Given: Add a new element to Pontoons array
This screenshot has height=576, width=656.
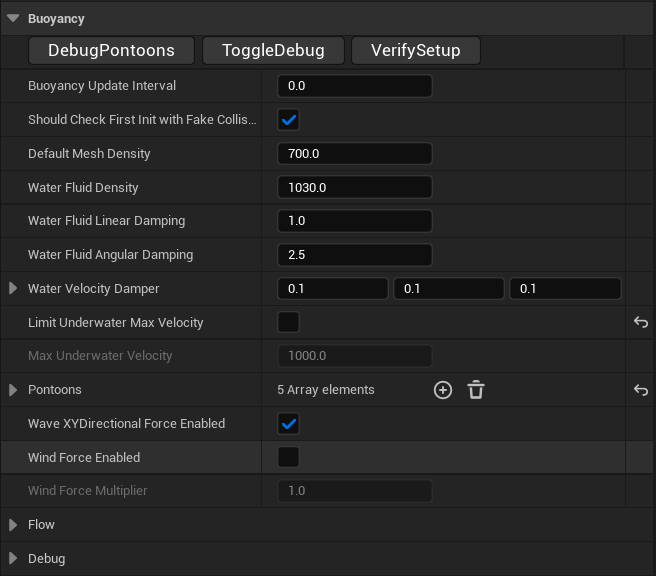Looking at the screenshot, I should pyautogui.click(x=443, y=390).
